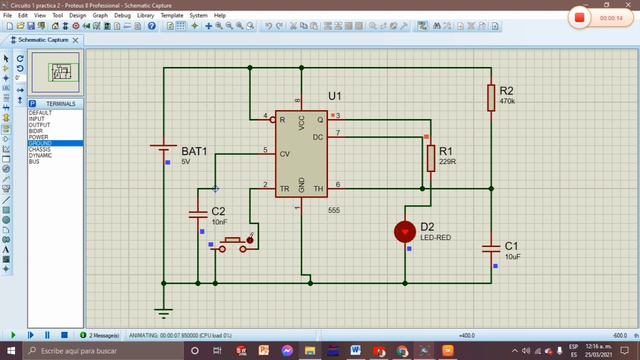Open the Design menu
This screenshot has height=360, width=640.
78,16
